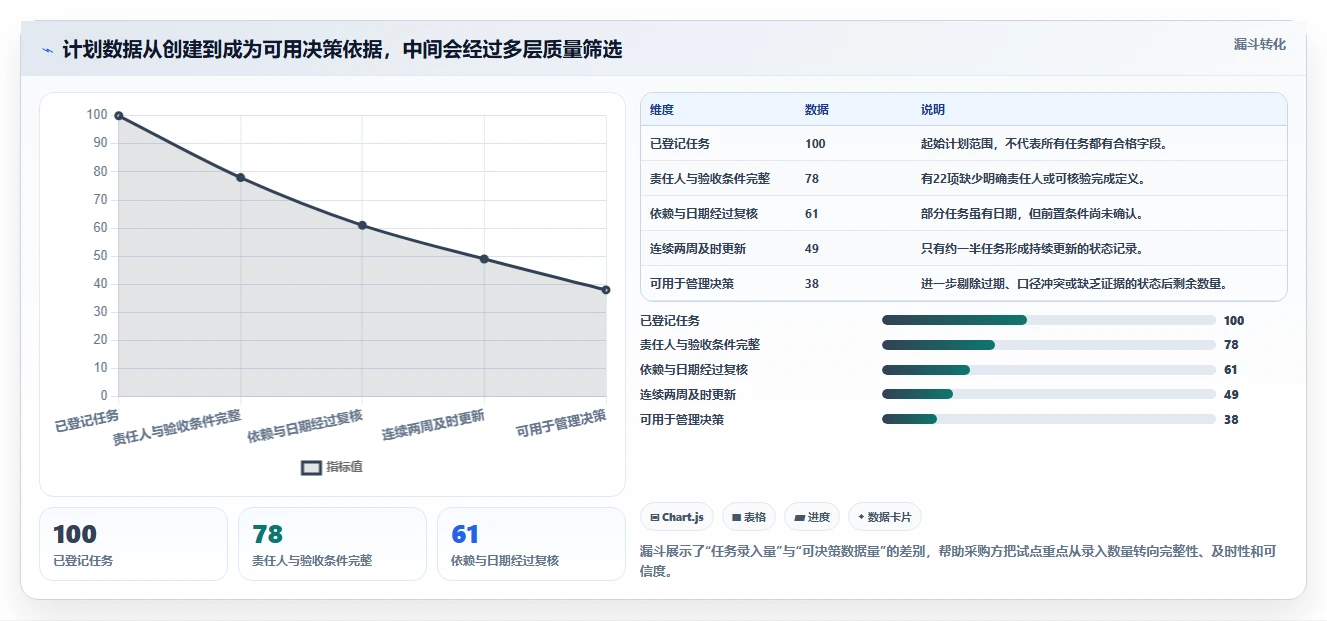The height and width of the screenshot is (621, 1327).
Task: Click the chart data point at value 61
Action: [362, 225]
